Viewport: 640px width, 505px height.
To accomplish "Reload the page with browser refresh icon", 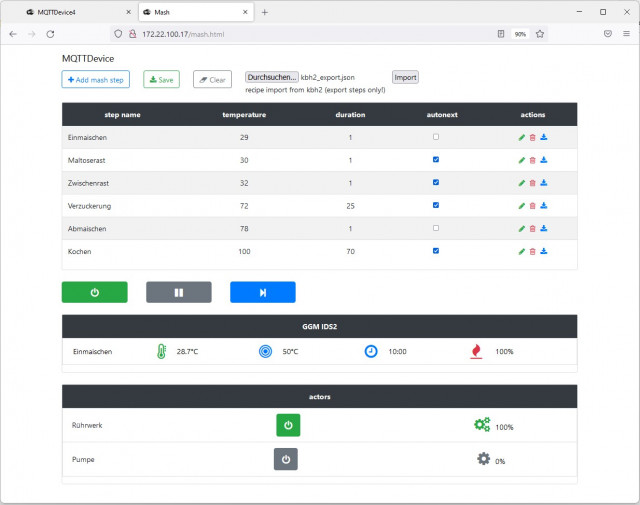I will point(50,34).
